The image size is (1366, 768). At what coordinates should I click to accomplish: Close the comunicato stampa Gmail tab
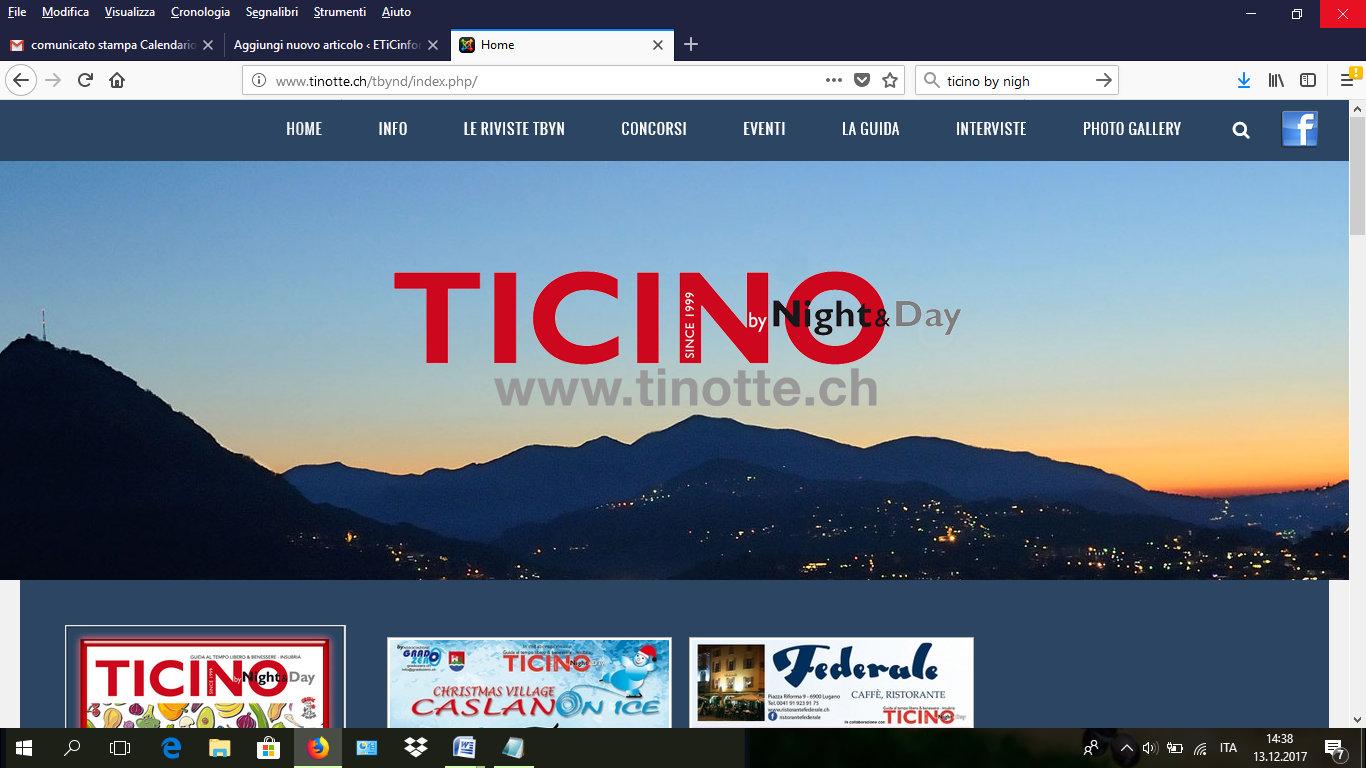(208, 45)
